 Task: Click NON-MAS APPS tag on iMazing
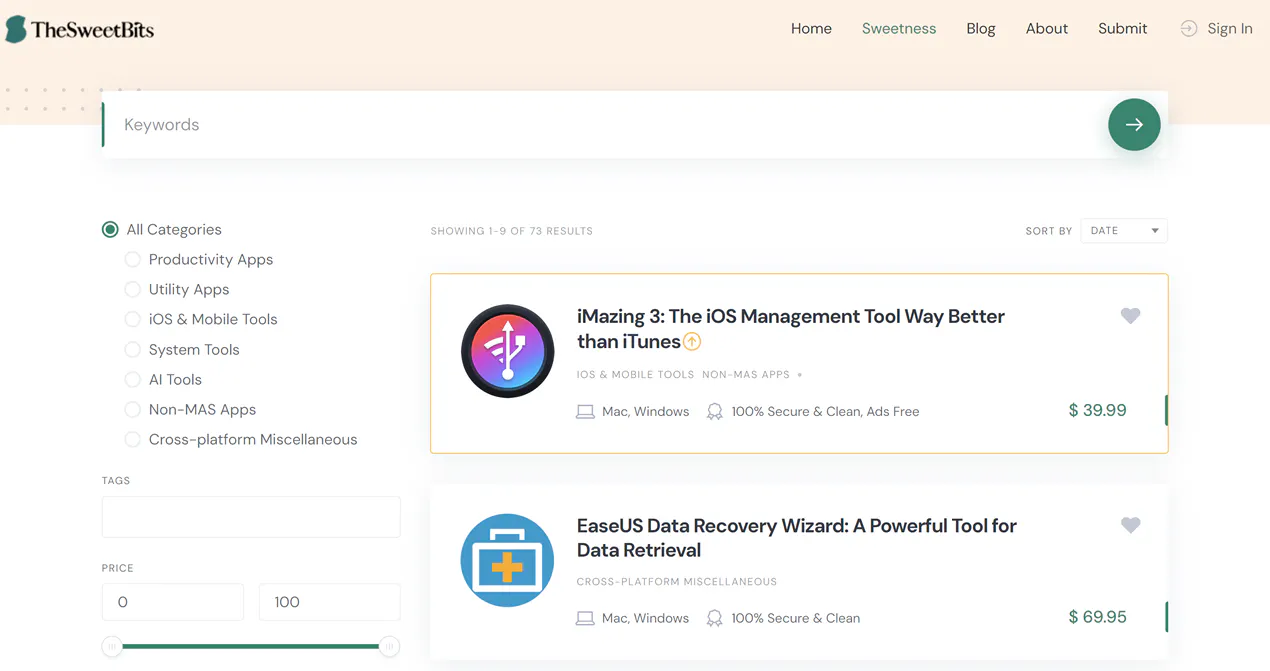click(x=746, y=375)
